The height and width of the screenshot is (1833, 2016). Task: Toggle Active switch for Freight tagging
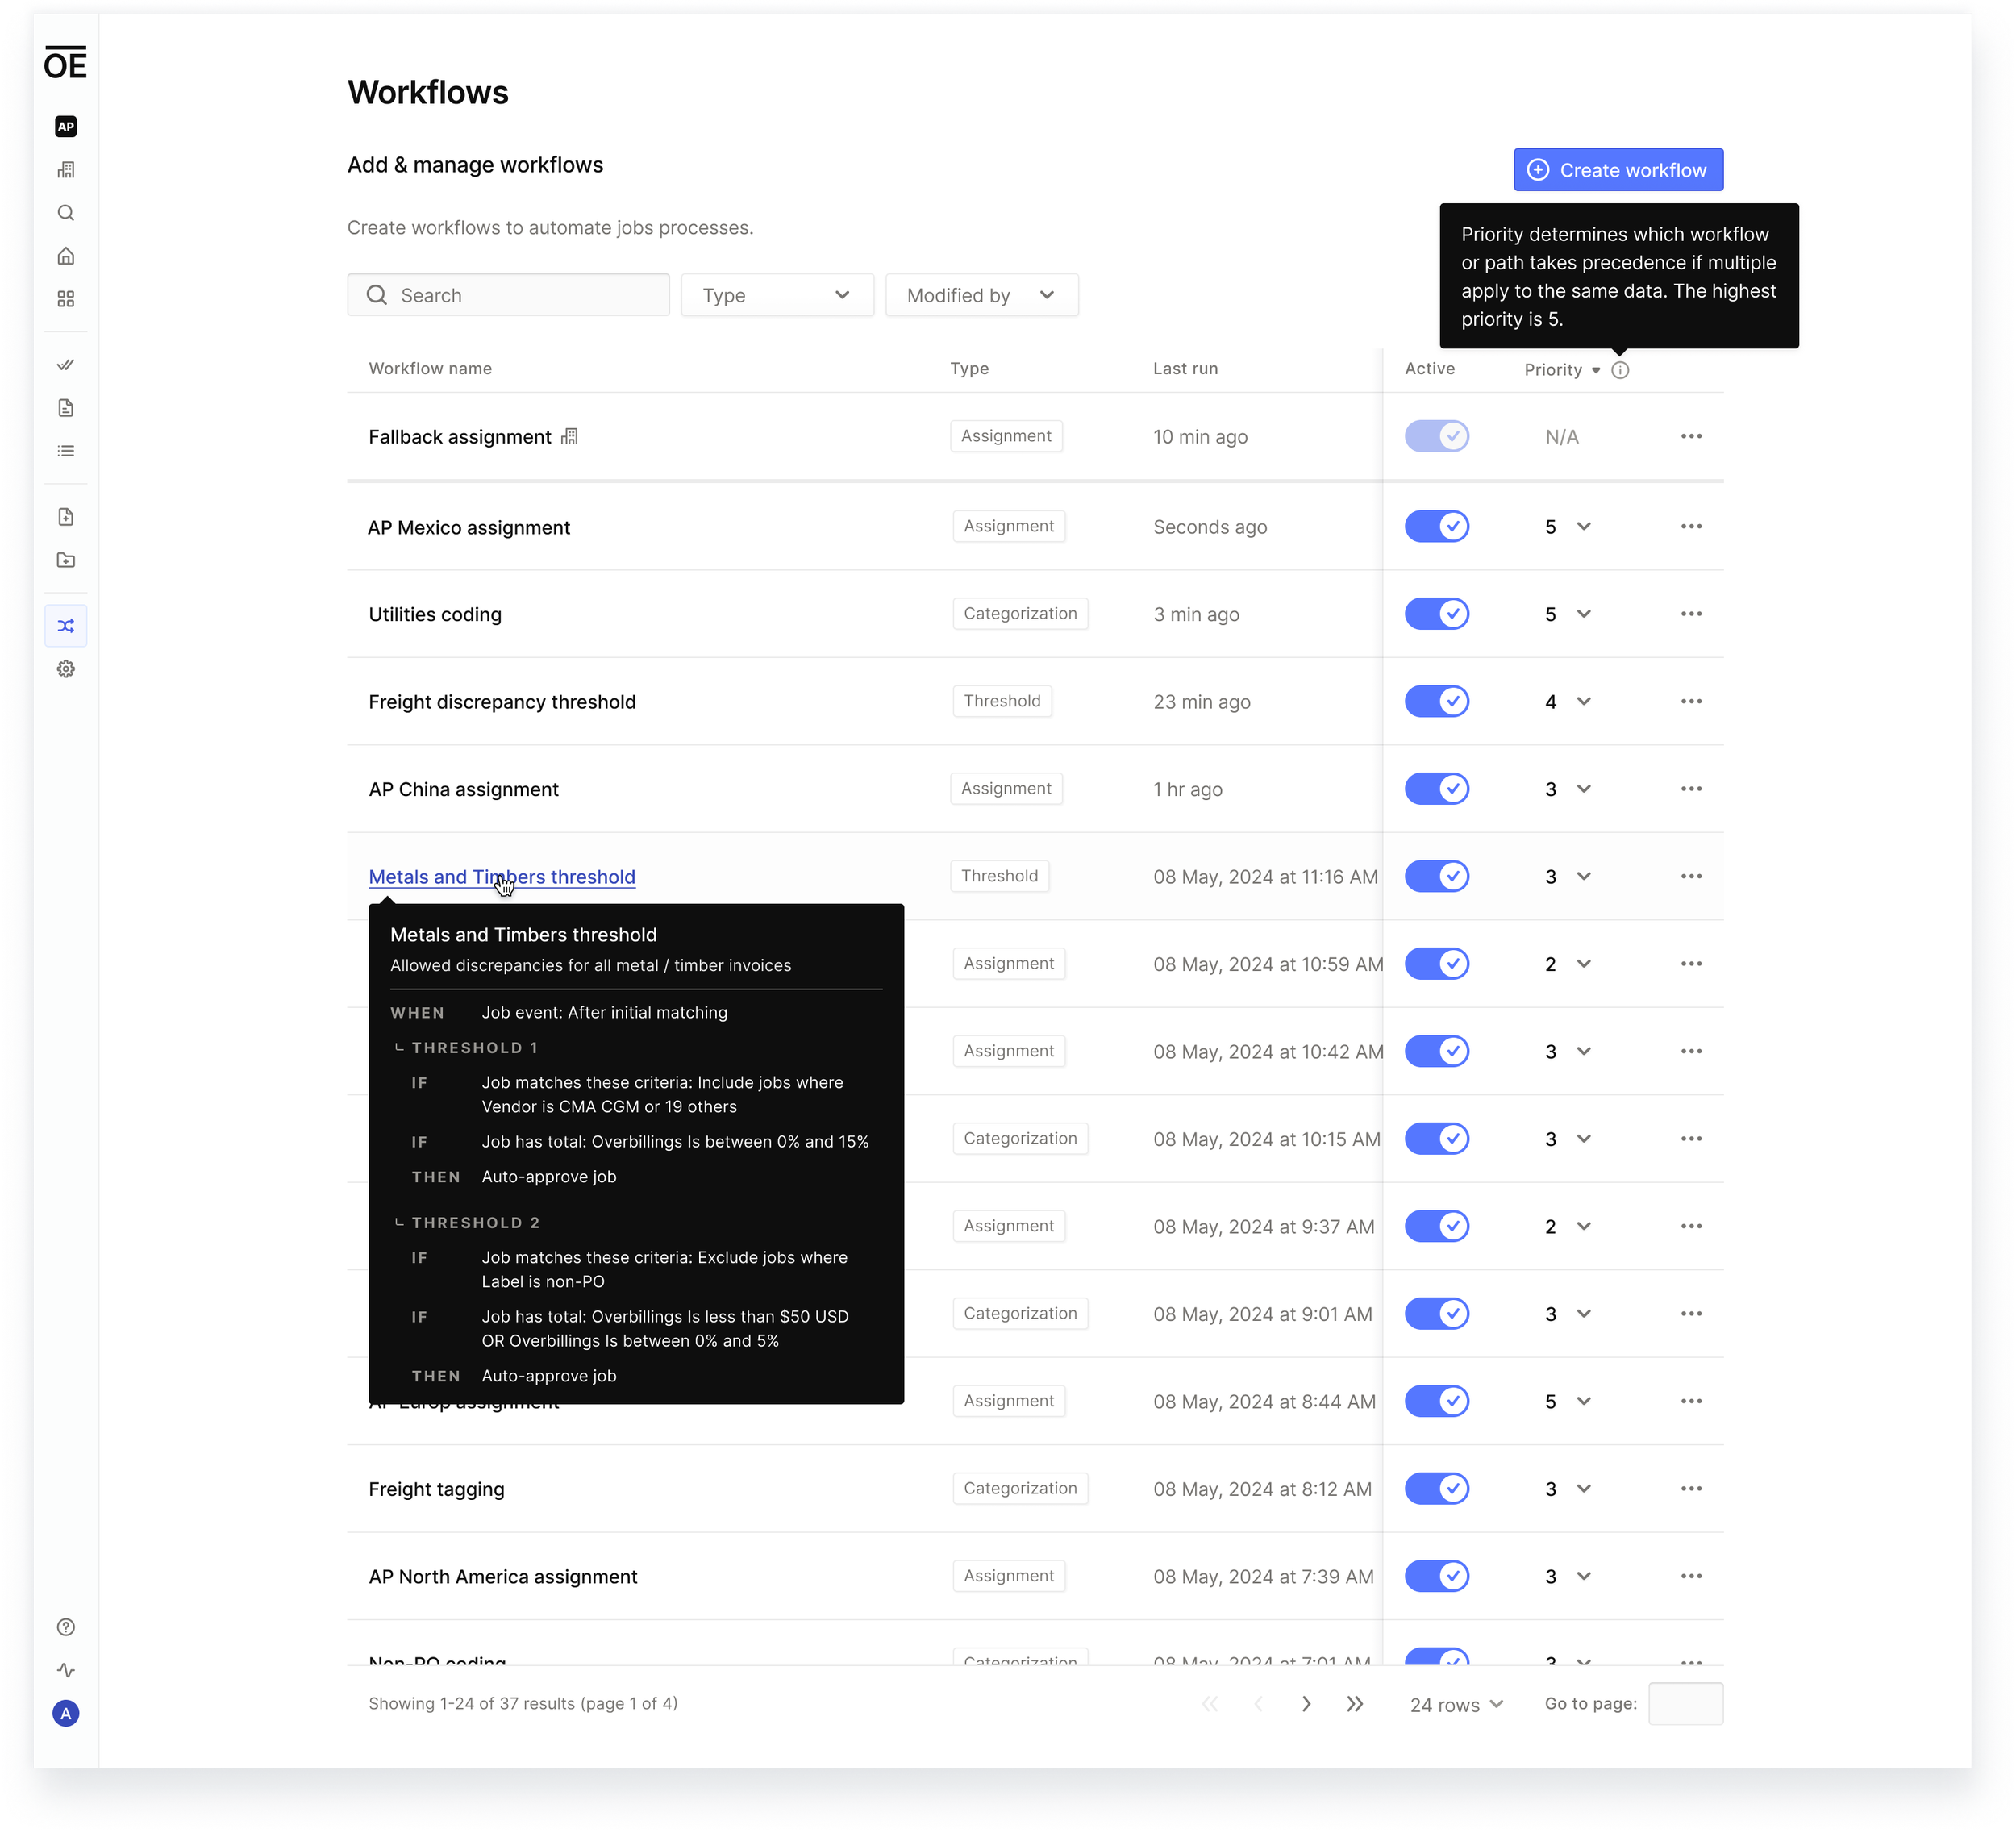click(1436, 1489)
